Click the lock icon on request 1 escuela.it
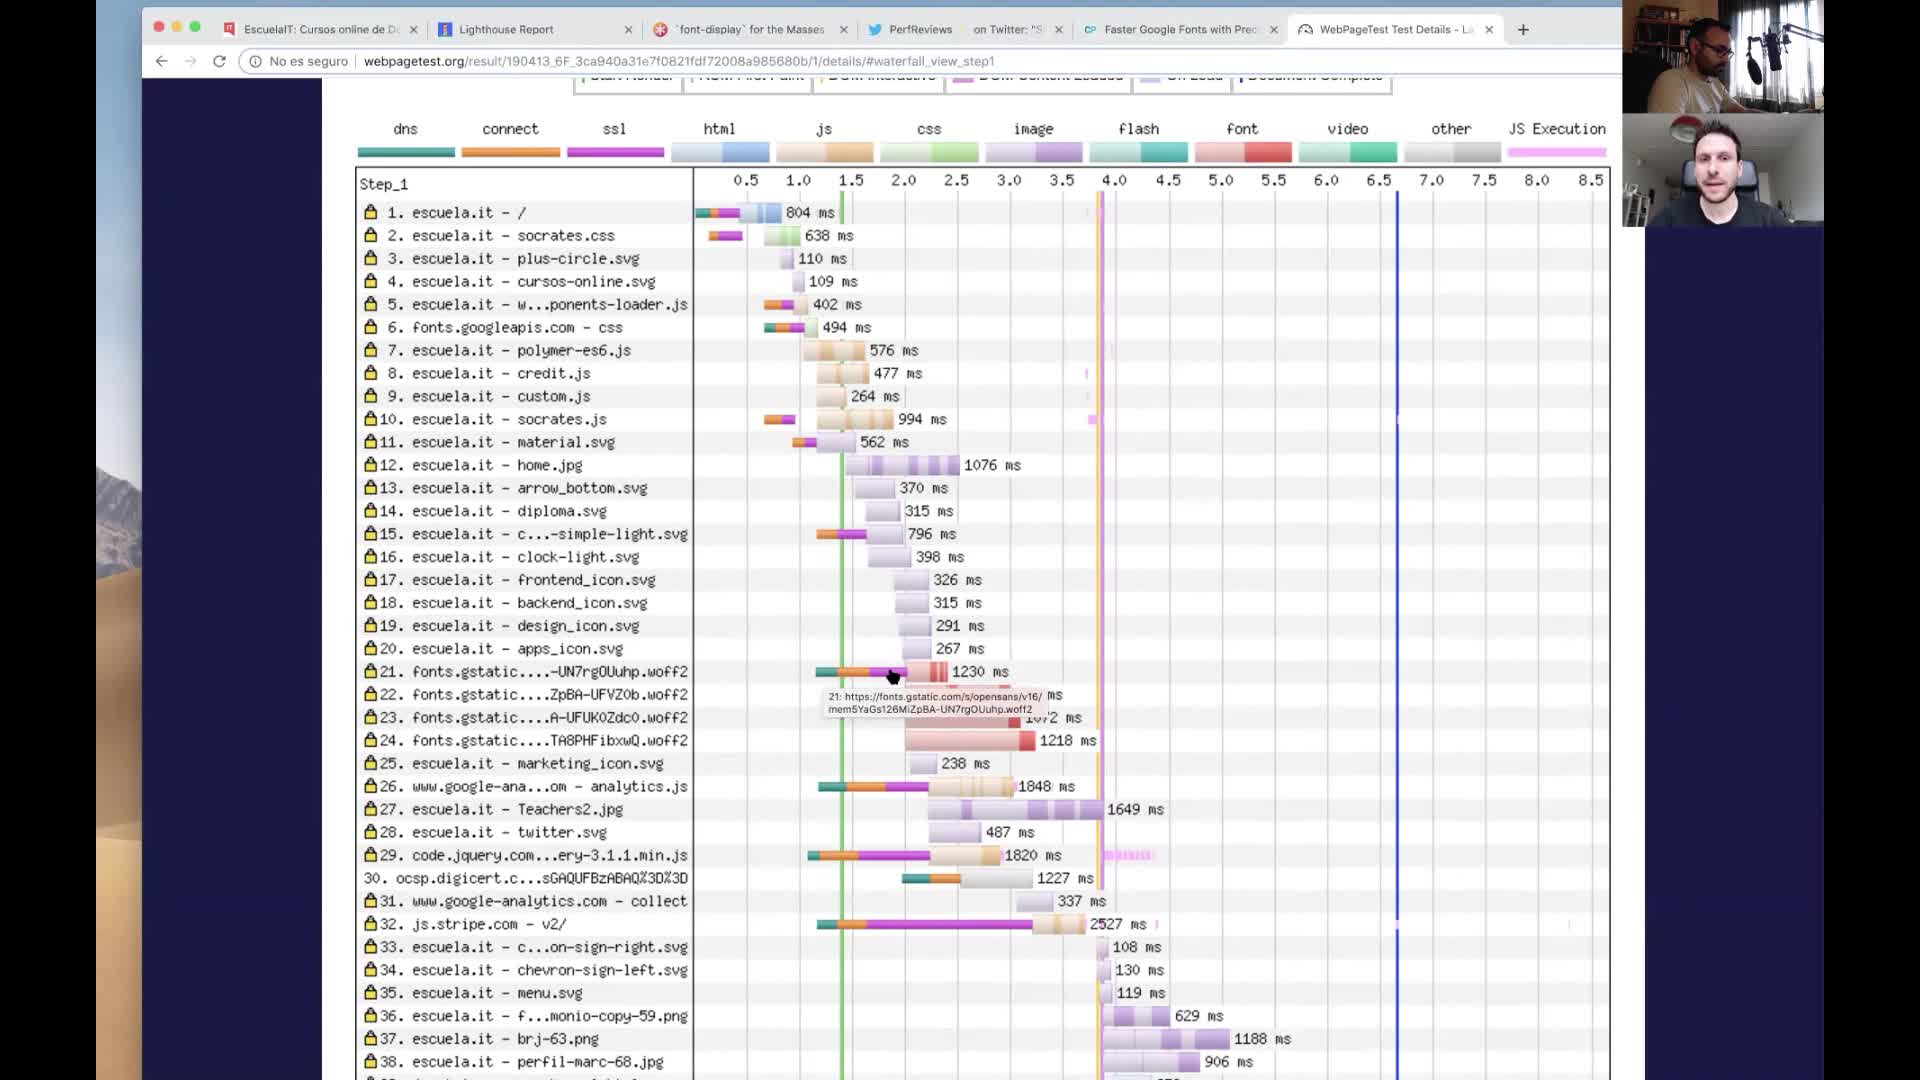1920x1080 pixels. click(x=371, y=212)
